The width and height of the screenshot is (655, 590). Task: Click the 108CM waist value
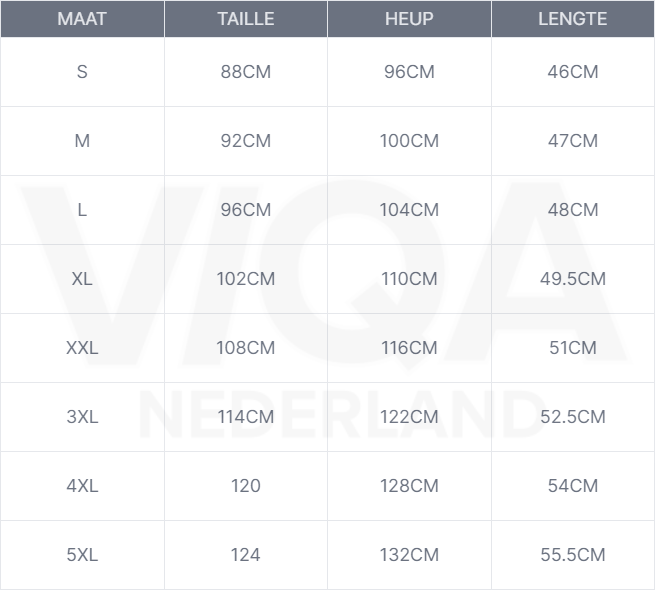[x=245, y=348]
